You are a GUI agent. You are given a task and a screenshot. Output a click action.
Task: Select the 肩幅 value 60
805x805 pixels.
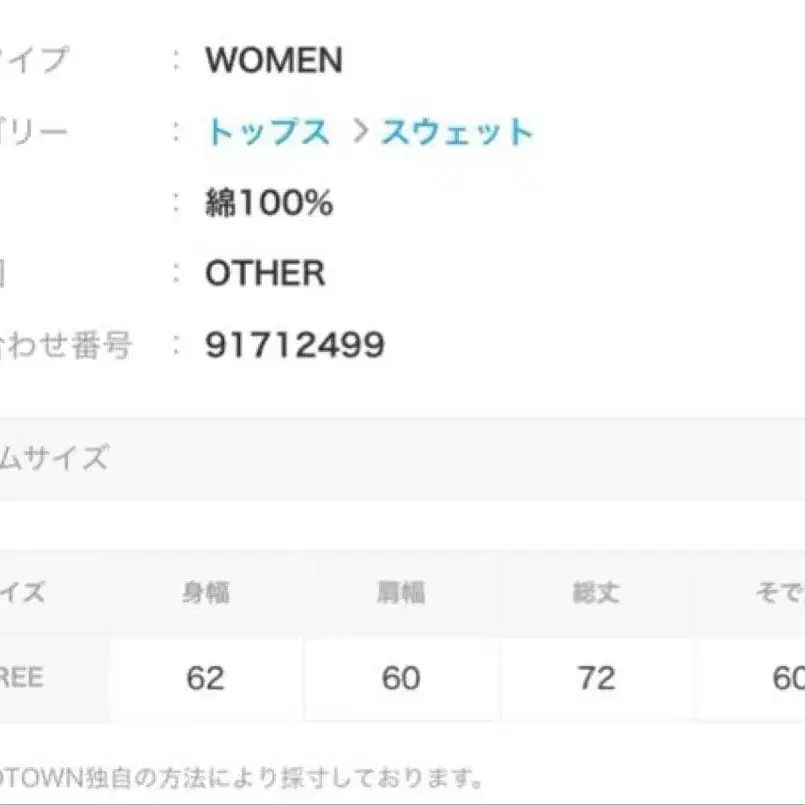399,678
